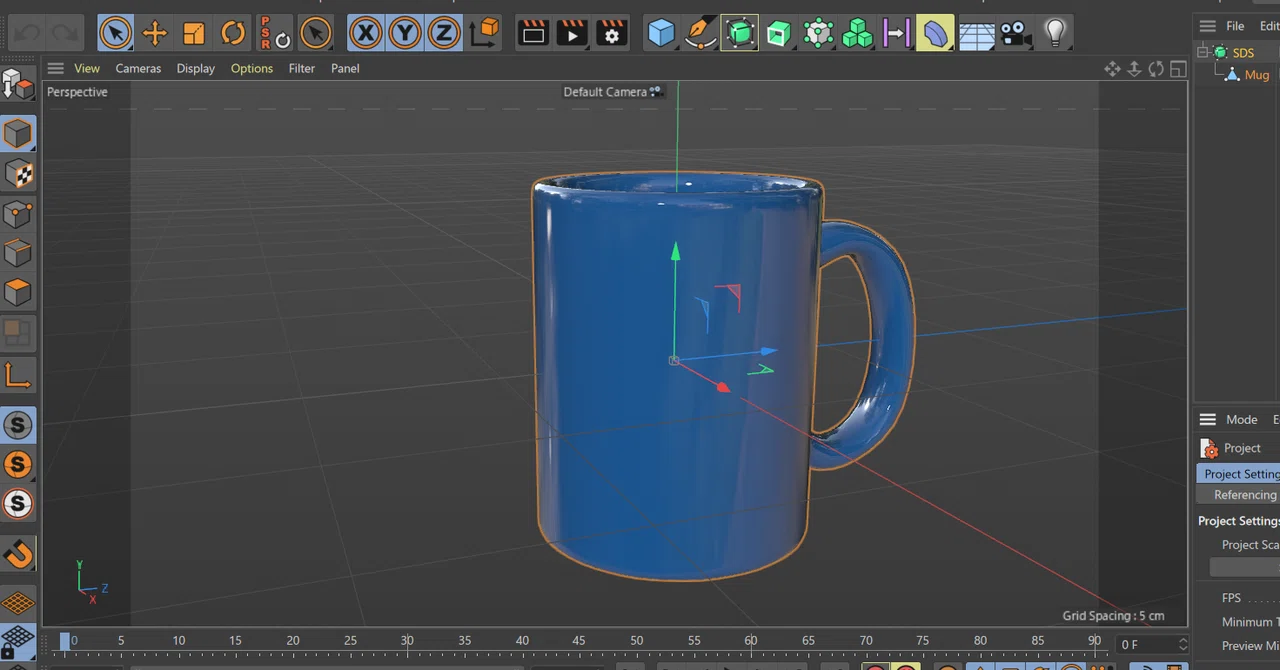Activate the Rotate tool

point(233,33)
